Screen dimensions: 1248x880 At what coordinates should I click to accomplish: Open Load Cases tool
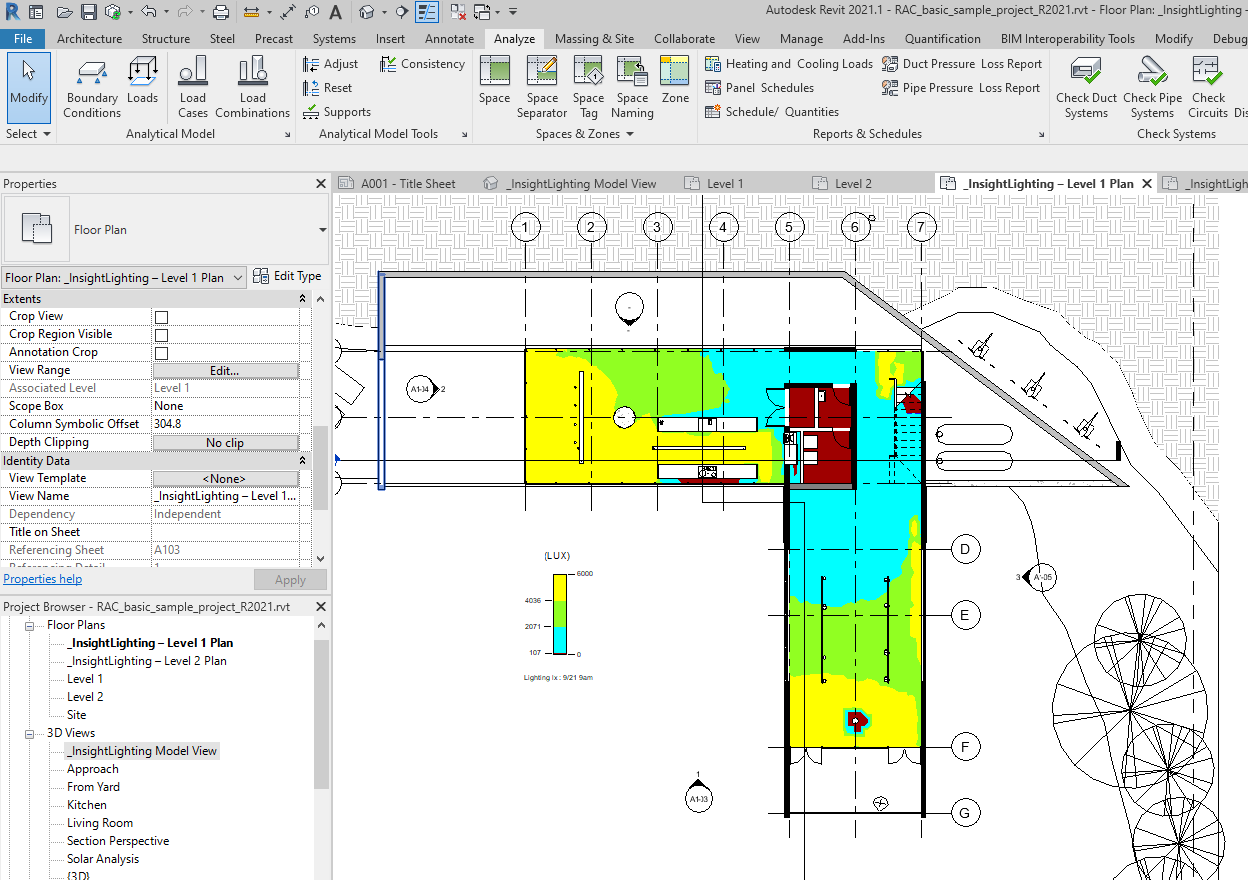click(193, 87)
